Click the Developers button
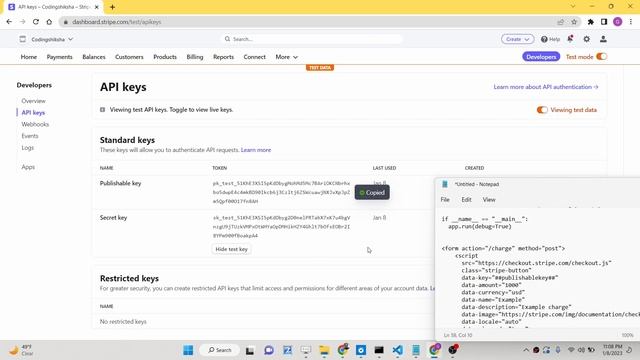The width and height of the screenshot is (640, 360). click(541, 57)
